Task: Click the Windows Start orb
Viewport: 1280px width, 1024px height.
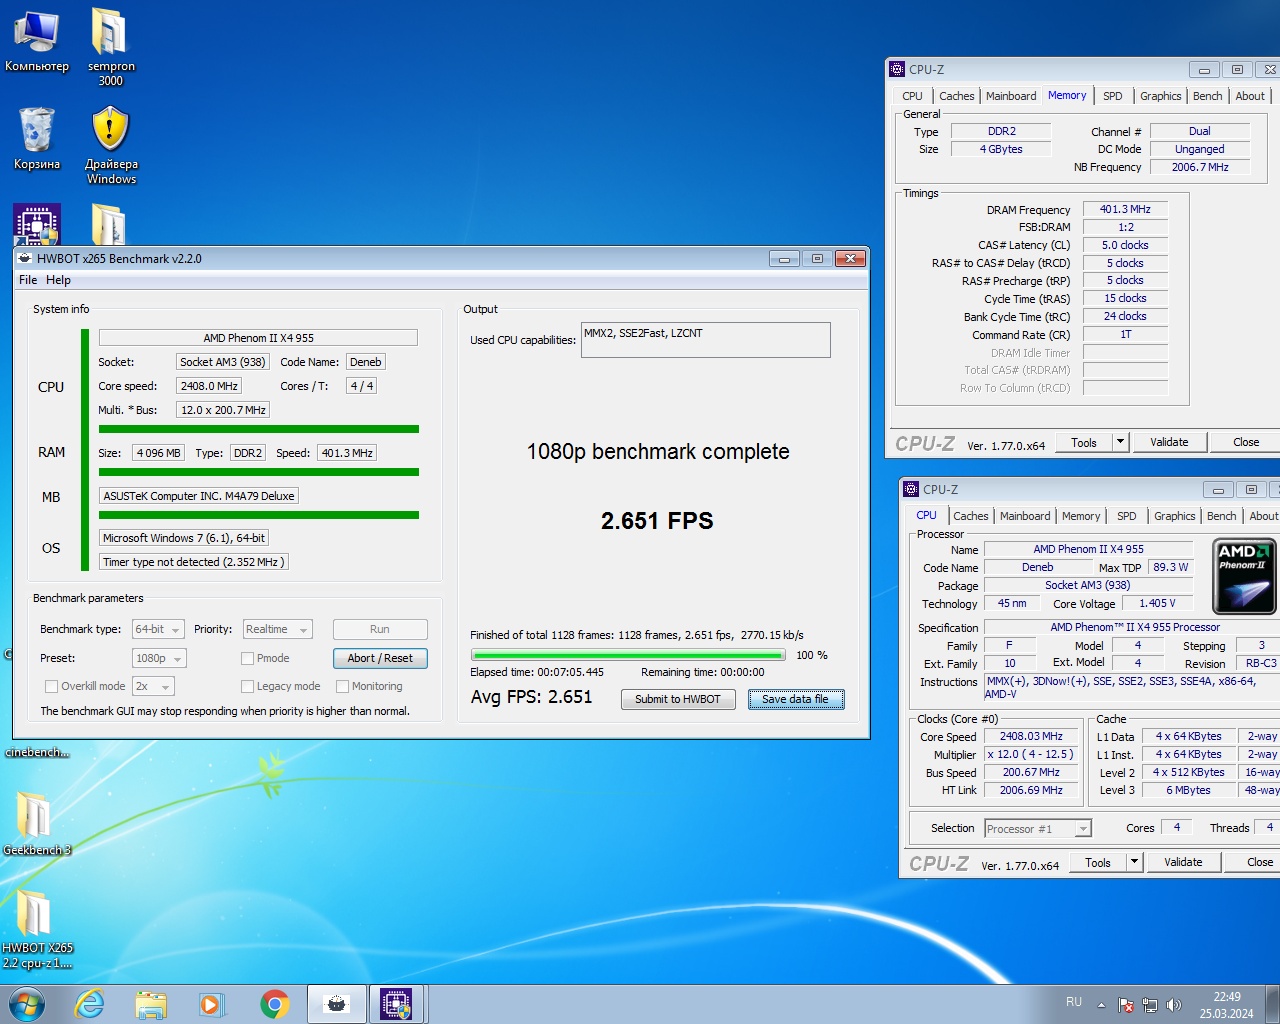Action: coord(27,1004)
